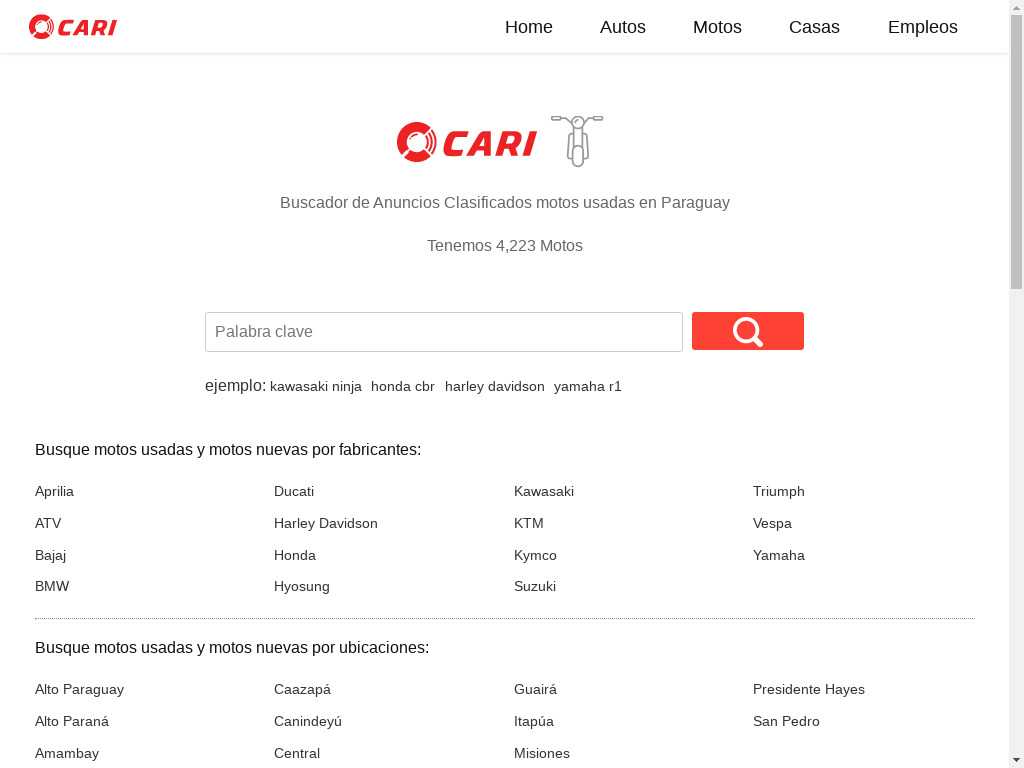
Task: Click the heading 'Busque motos... por fabricantes'
Action: pyautogui.click(x=228, y=449)
